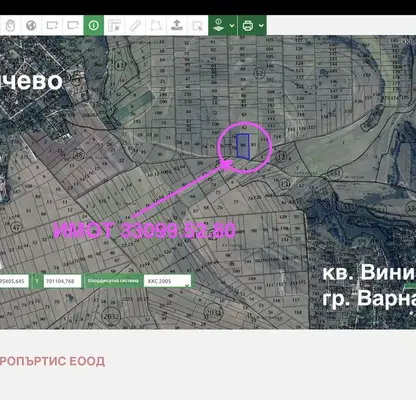
Task: Click the X coordinate field ending 405,645
Action: [x=14, y=281]
